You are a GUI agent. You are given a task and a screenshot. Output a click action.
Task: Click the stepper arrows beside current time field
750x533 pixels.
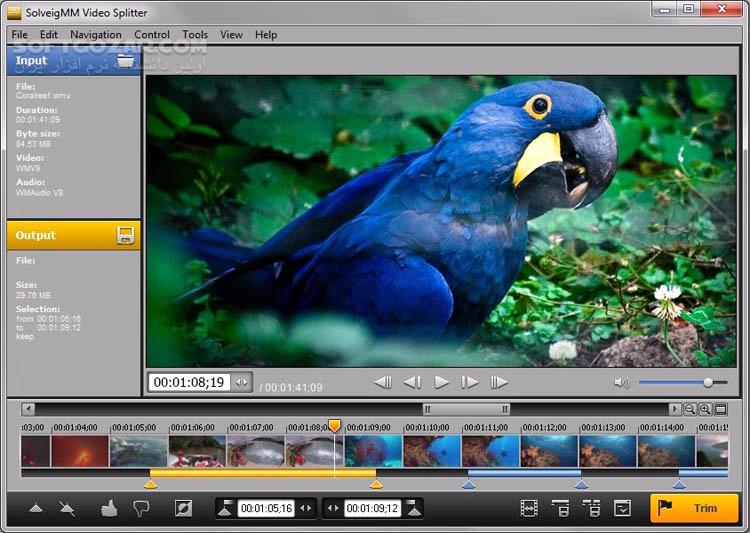tap(242, 382)
